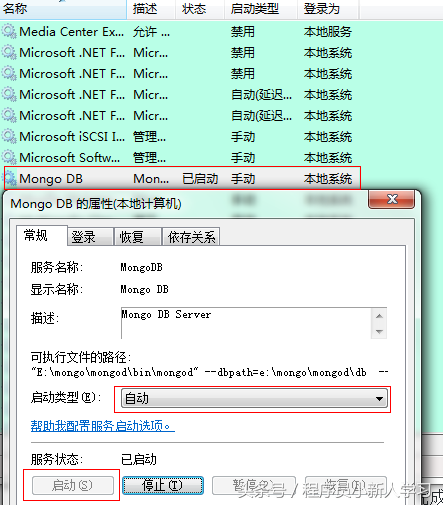Click the Microsoft Softw... service gear icon

(x=9, y=158)
